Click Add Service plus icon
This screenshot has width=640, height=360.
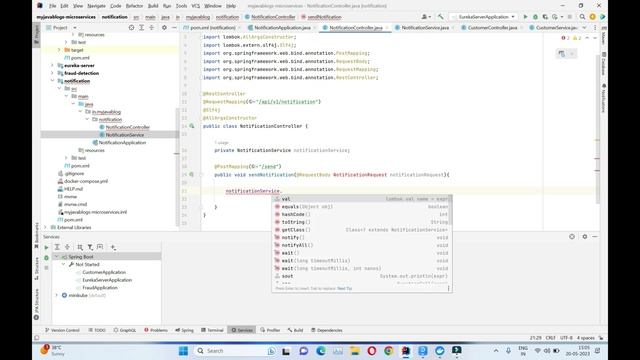(x=113, y=247)
